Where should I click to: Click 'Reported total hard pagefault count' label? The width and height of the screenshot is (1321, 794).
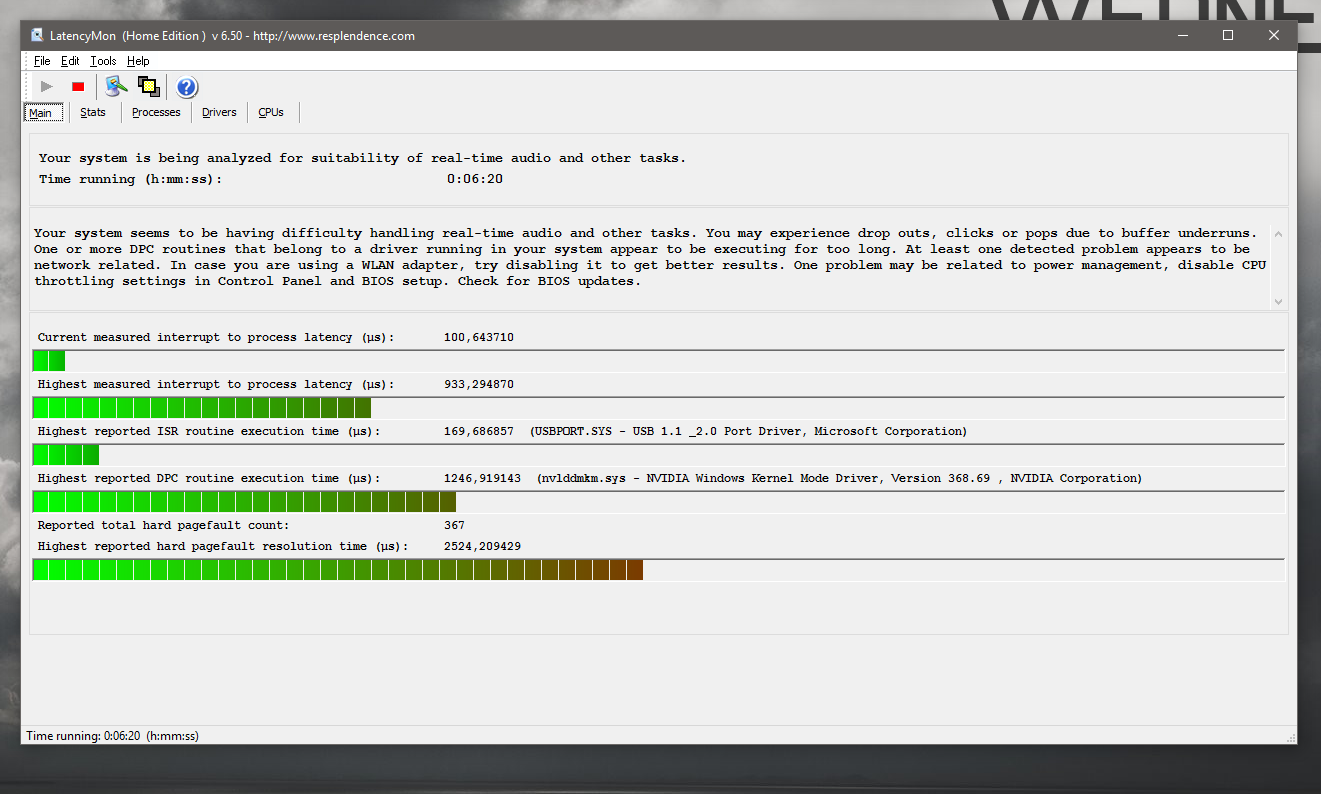click(x=163, y=525)
